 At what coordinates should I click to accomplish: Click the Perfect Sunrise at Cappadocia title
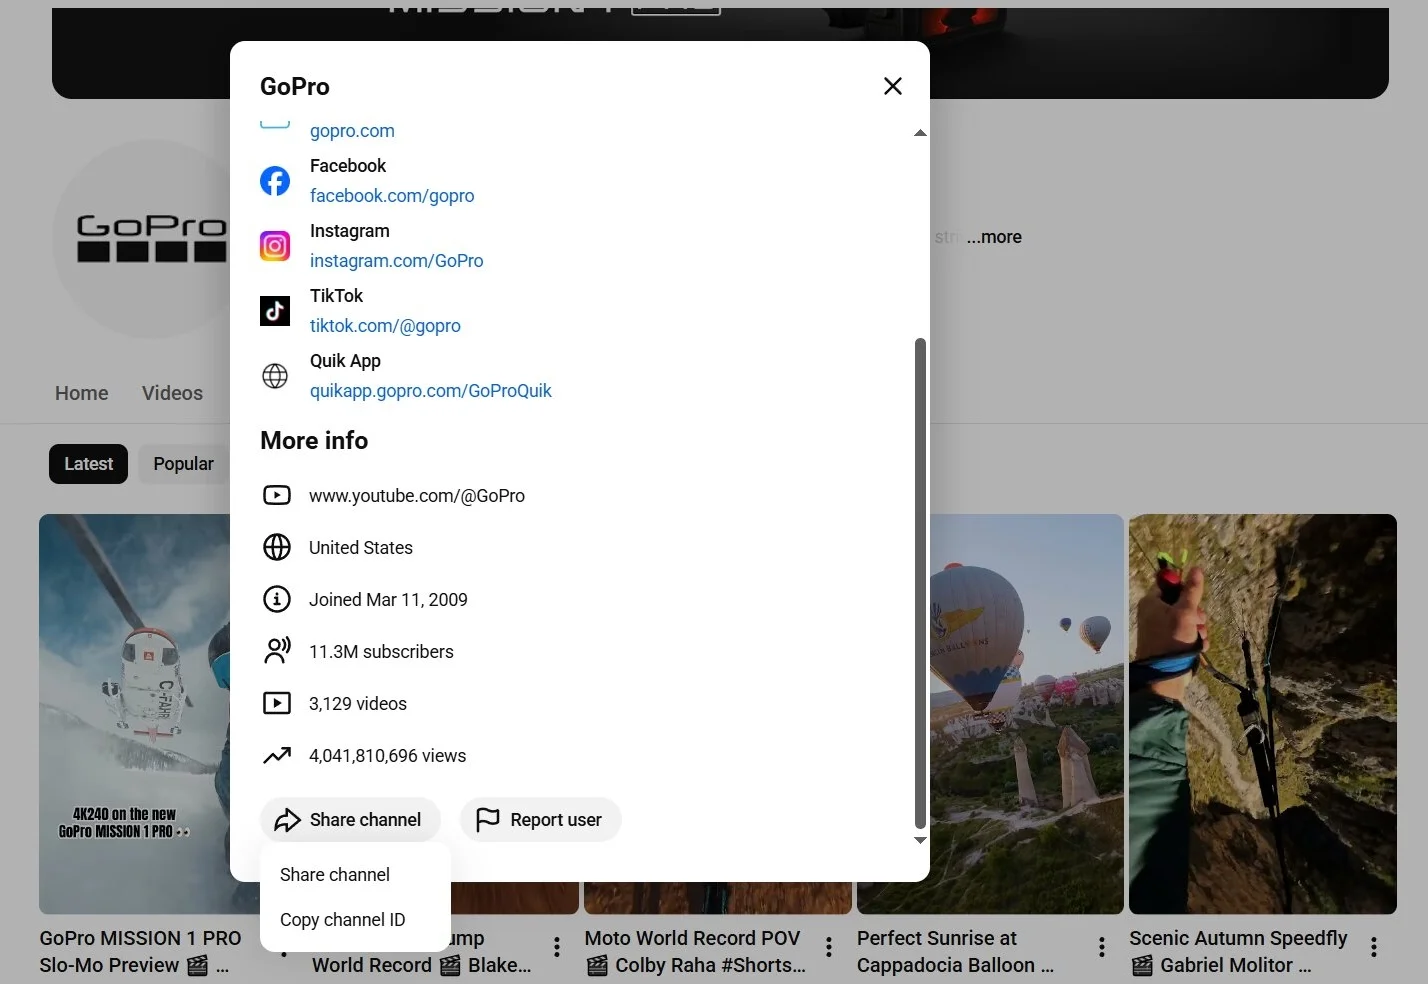tap(955, 952)
